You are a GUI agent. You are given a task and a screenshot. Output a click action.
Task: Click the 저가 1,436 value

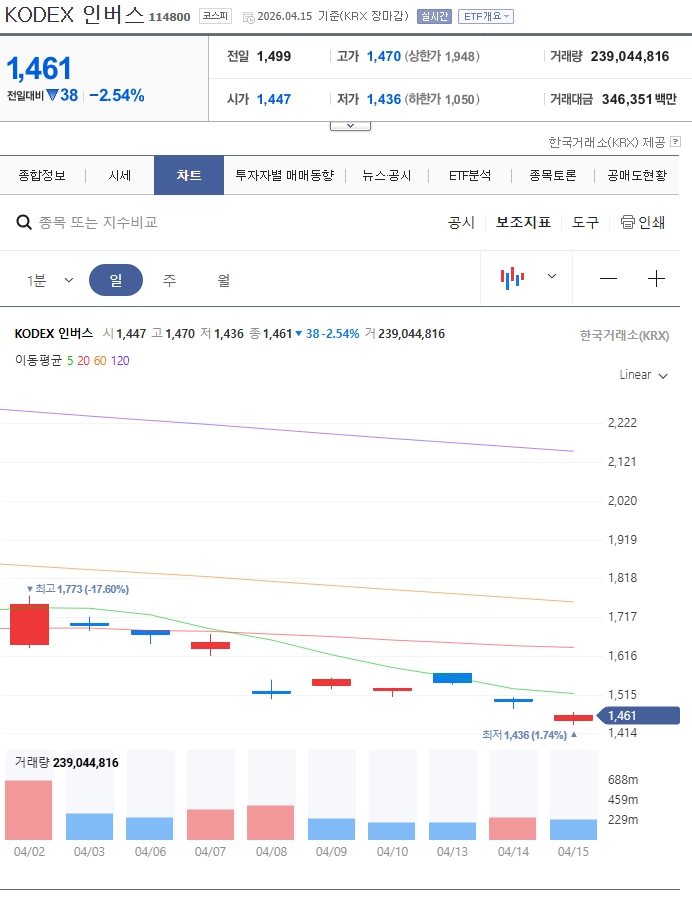tap(383, 99)
